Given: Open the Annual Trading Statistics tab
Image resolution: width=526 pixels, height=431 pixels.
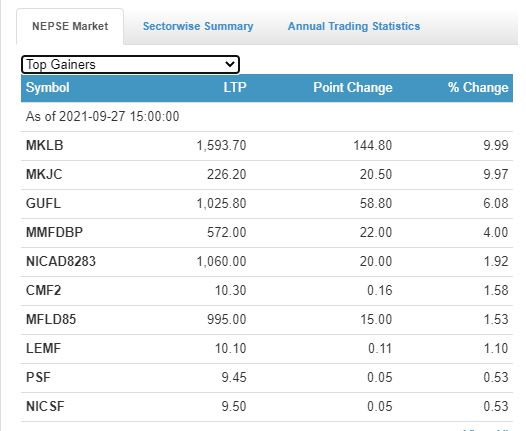Looking at the screenshot, I should click(354, 26).
